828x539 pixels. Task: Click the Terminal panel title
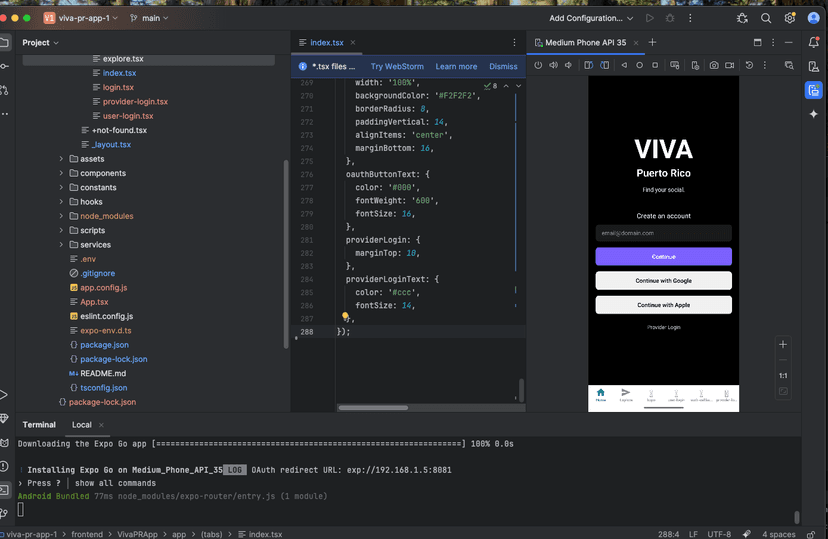[39, 425]
